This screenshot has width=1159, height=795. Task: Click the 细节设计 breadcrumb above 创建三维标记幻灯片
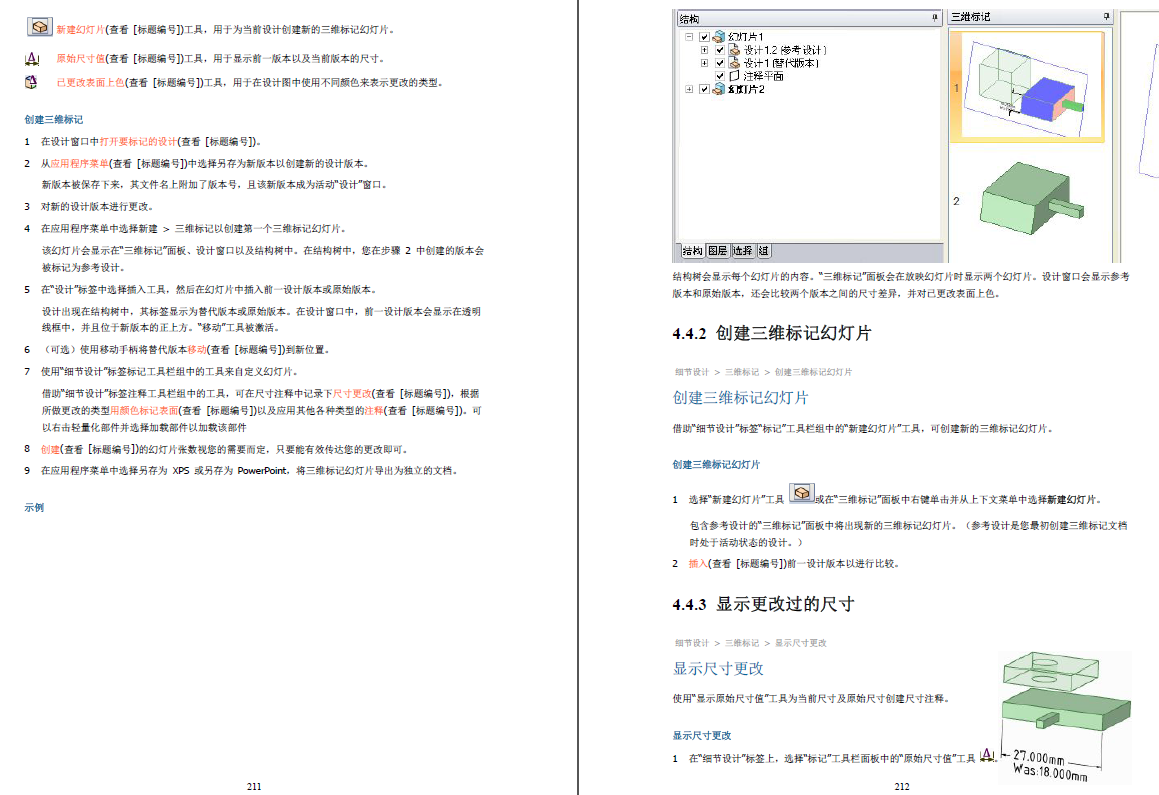point(691,372)
